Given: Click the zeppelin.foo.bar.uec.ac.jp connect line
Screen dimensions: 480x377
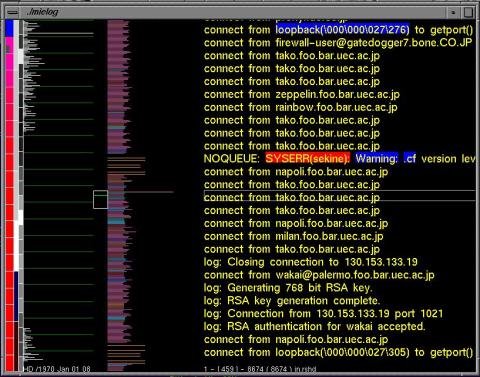Looking at the screenshot, I should pos(302,94).
